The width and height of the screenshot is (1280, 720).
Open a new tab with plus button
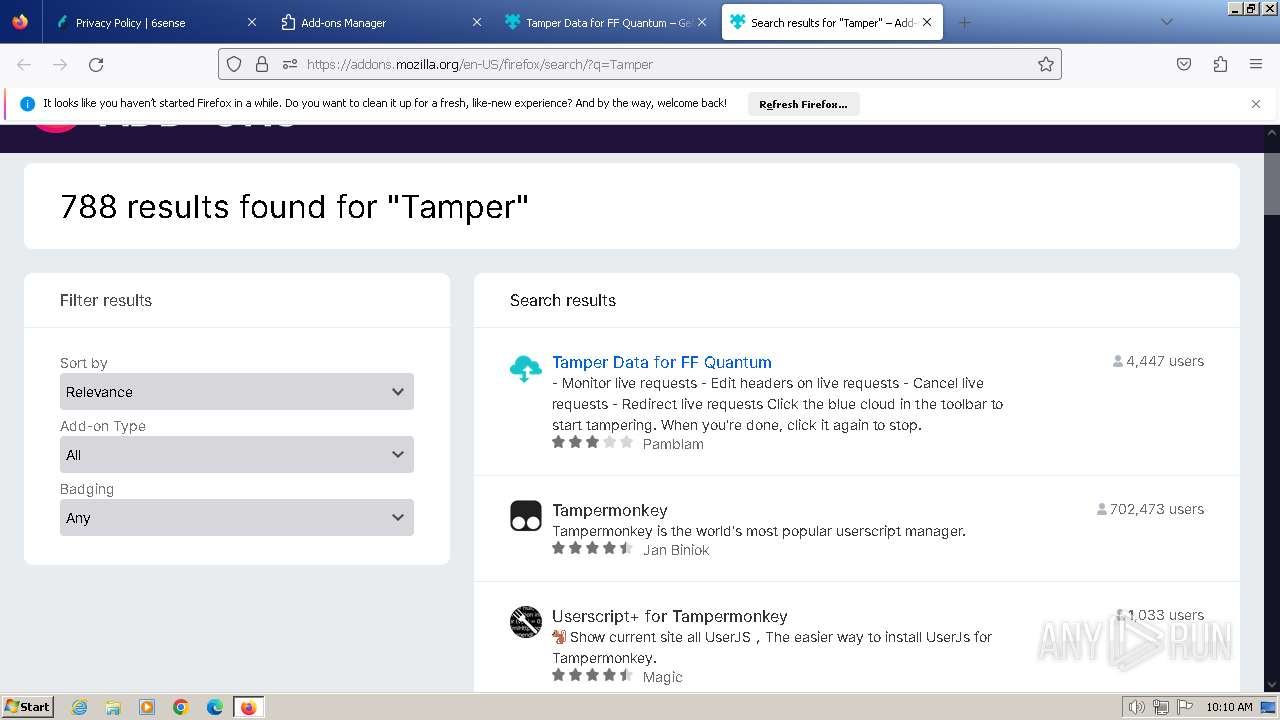click(964, 22)
